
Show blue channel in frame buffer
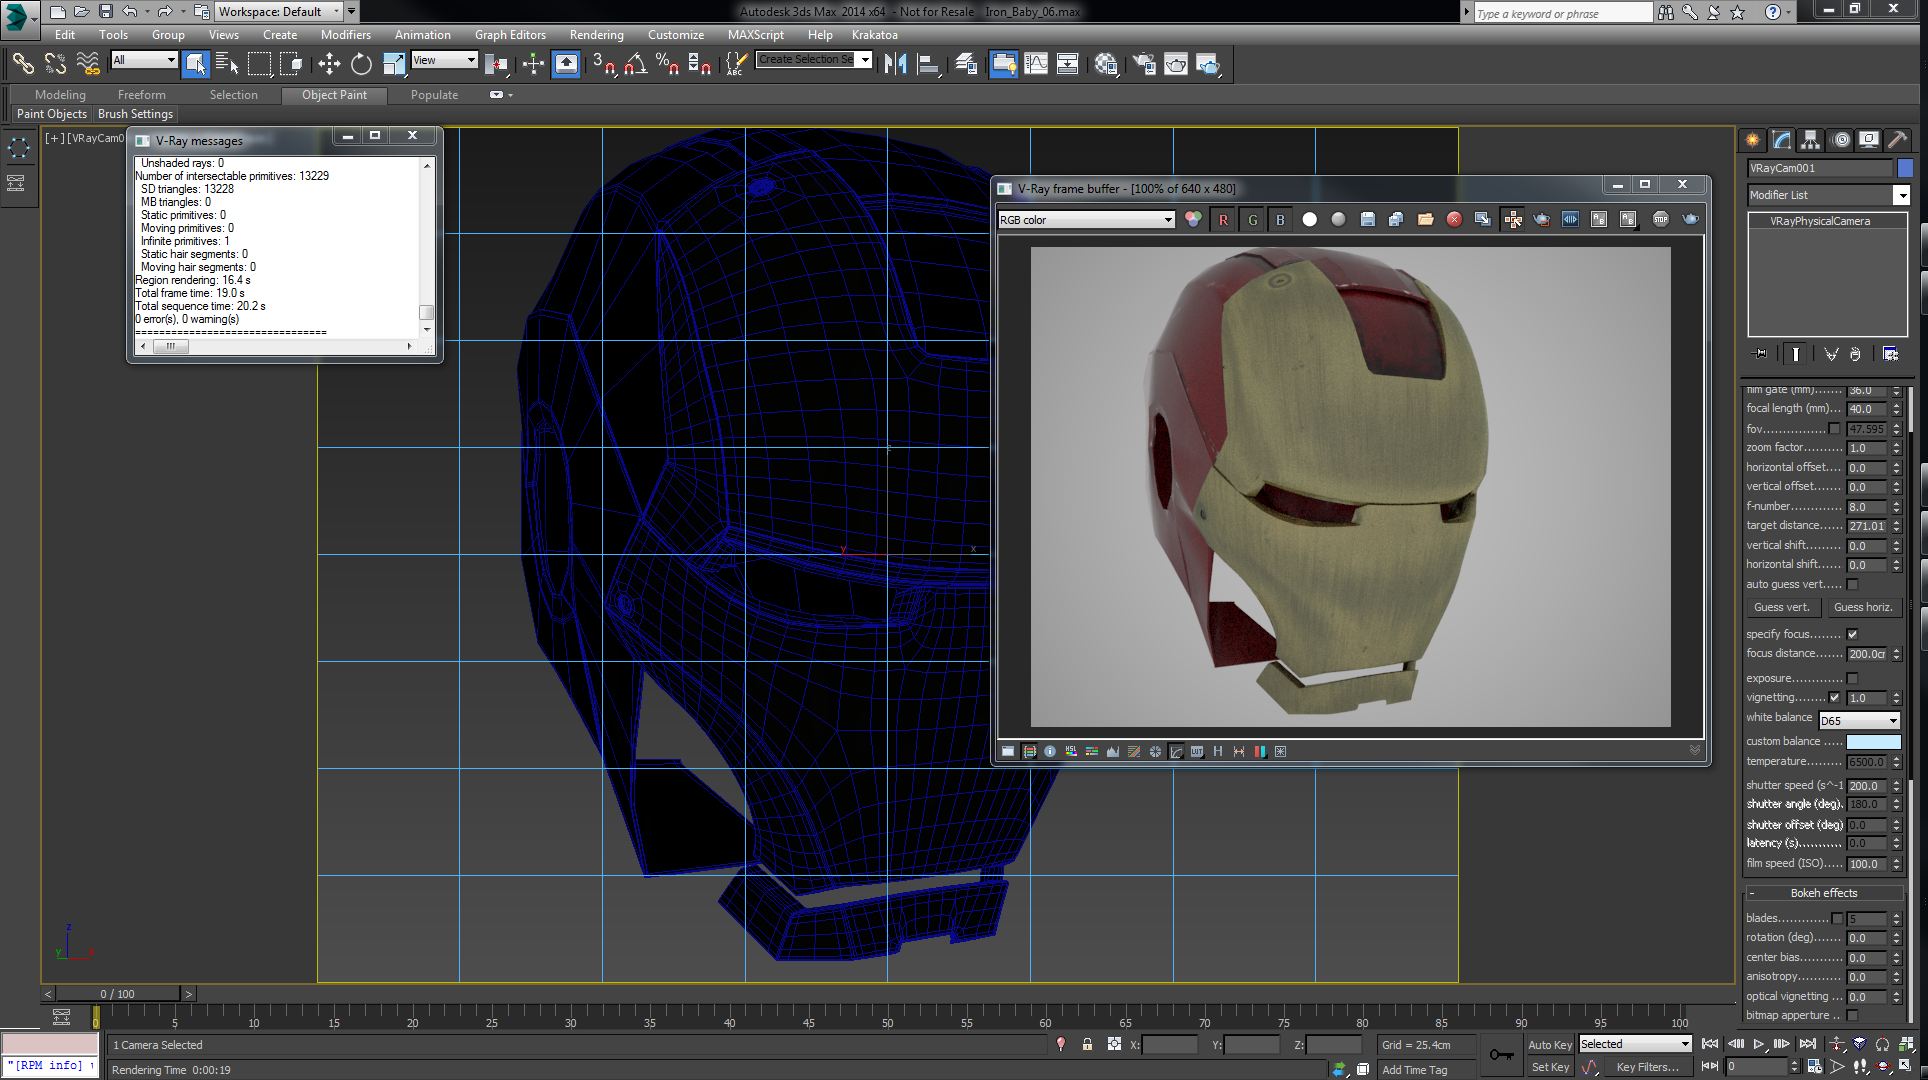click(1280, 220)
